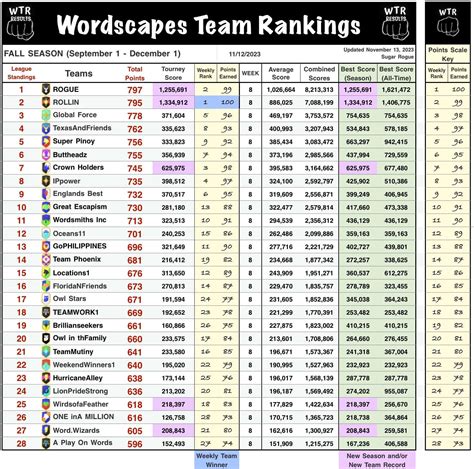Click ROGUE's all-time best score 1,621,472

[x=396, y=90]
